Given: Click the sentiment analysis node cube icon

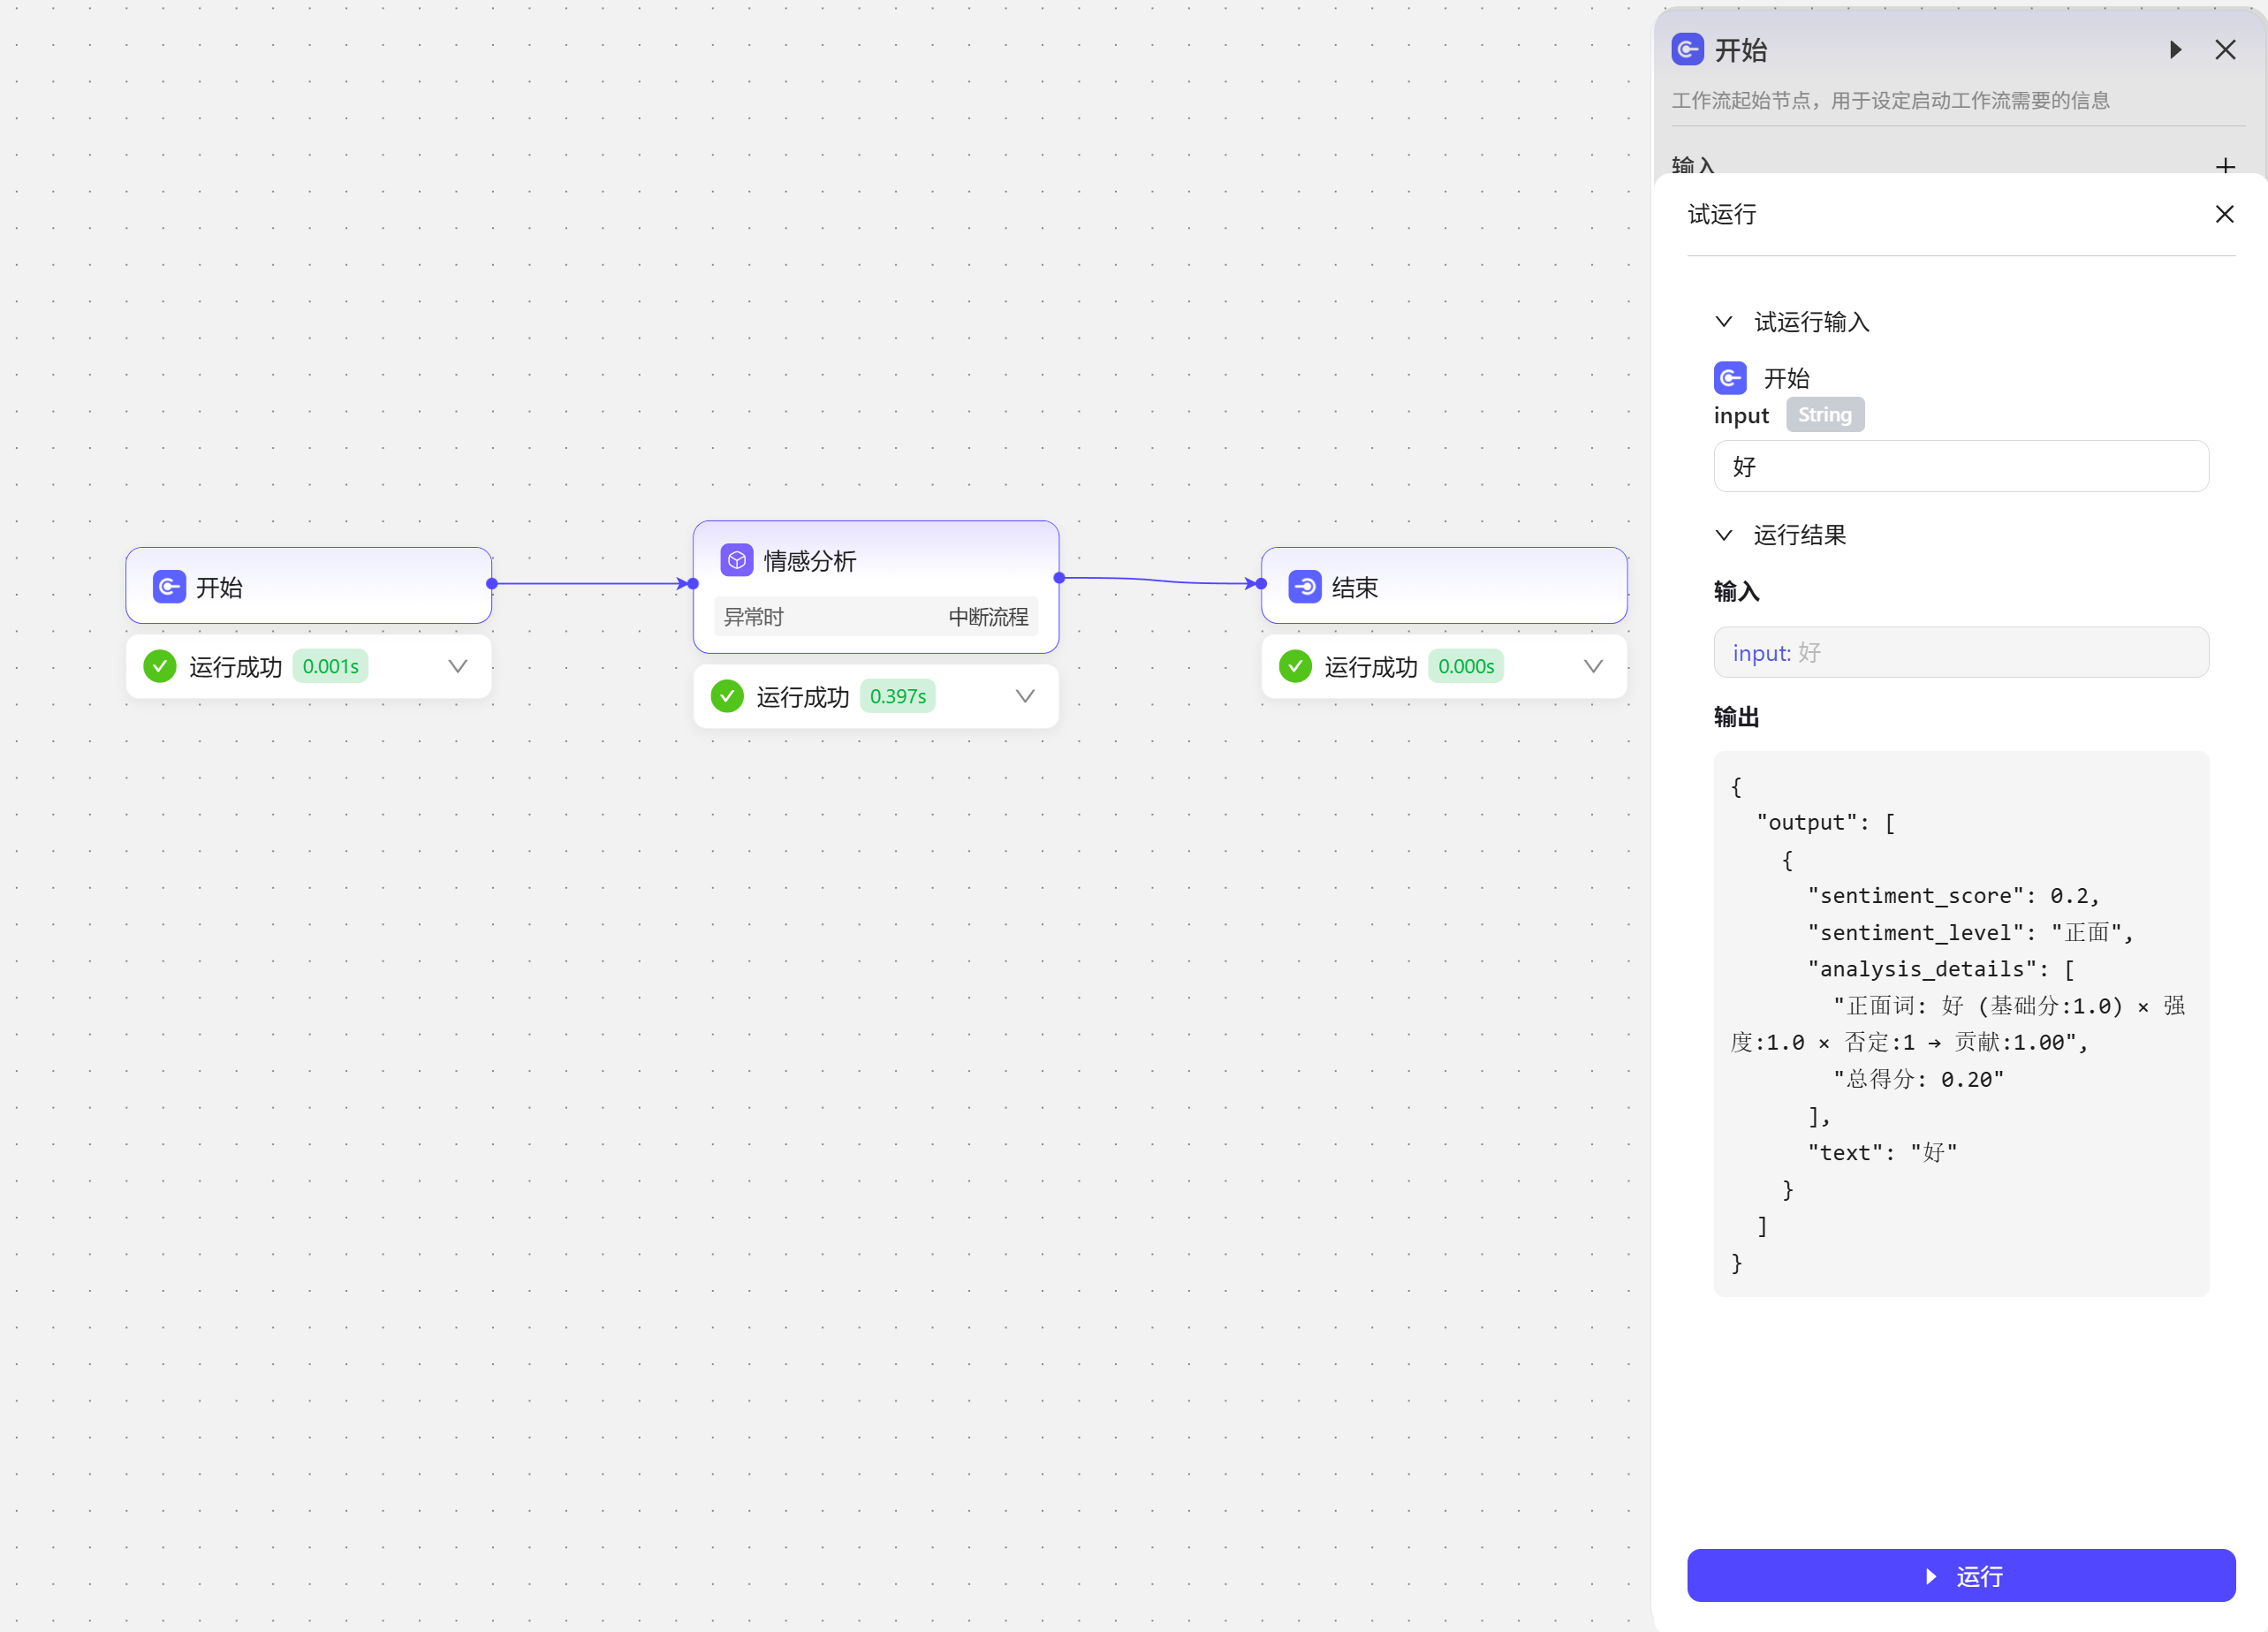Looking at the screenshot, I should click(x=737, y=560).
